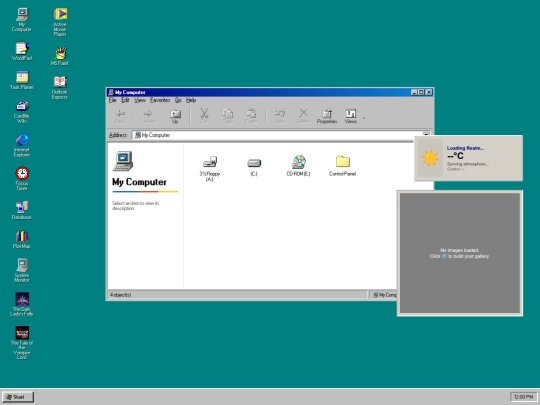
Task: Open the Task Planner desktop shortcut
Action: tap(22, 80)
